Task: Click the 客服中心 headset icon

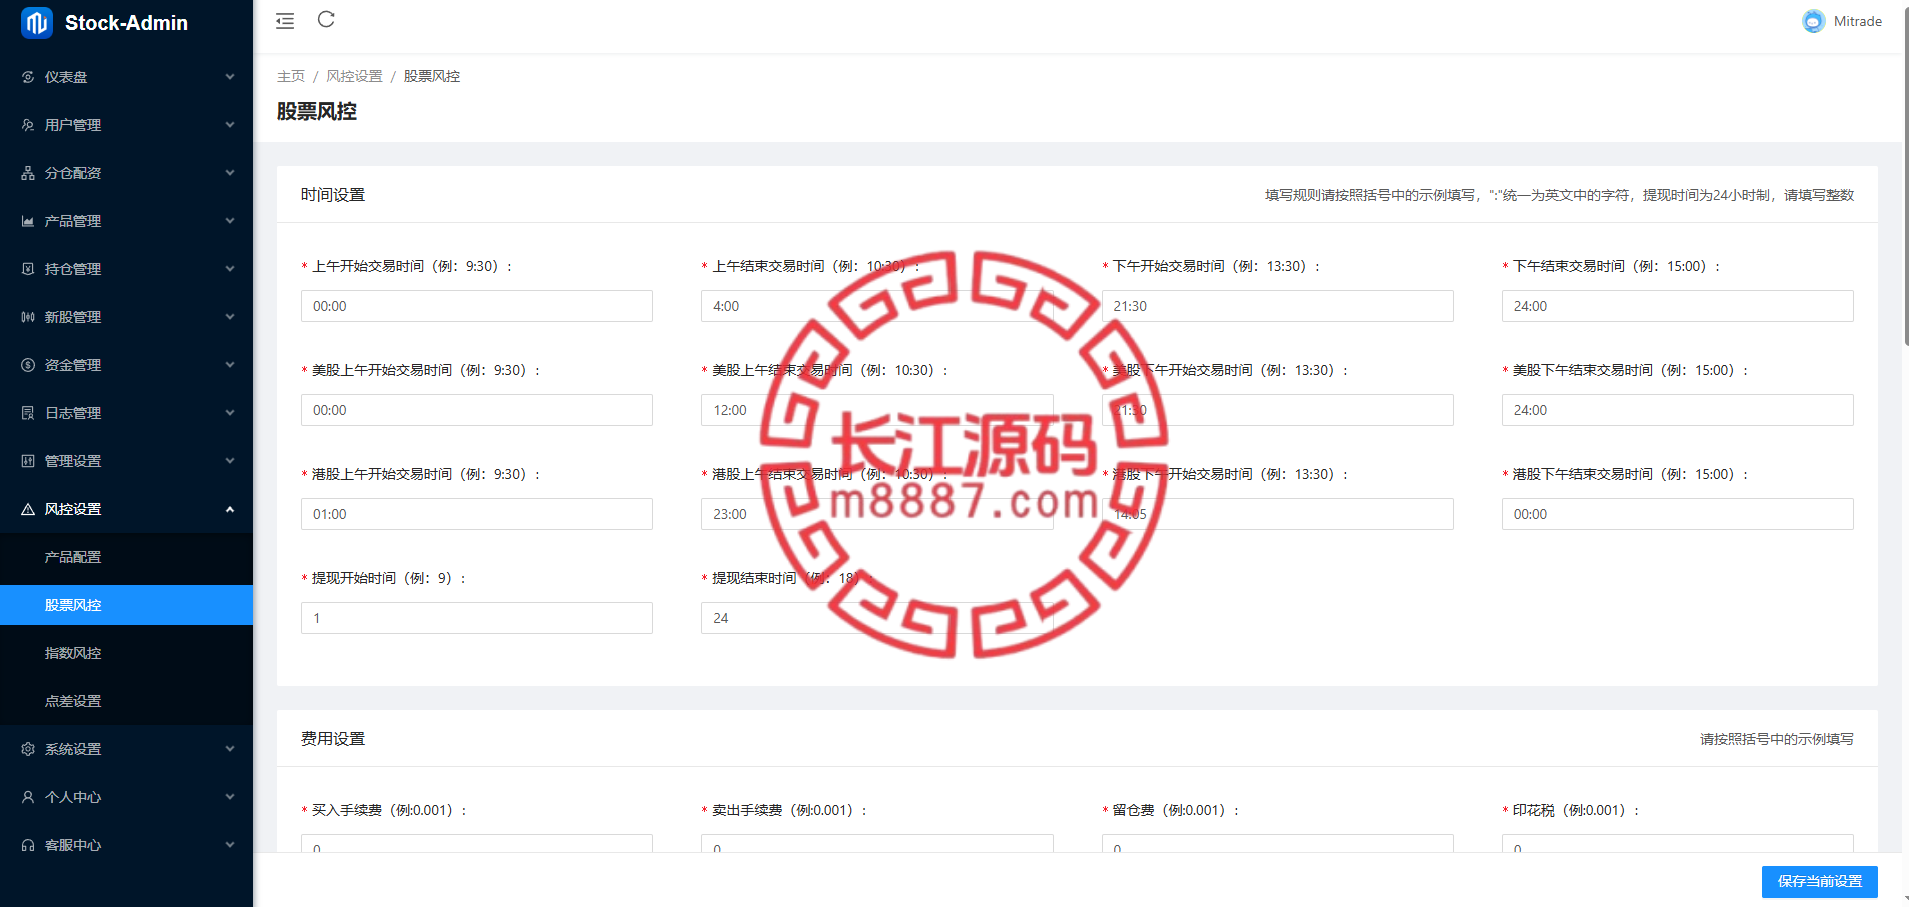Action: pyautogui.click(x=28, y=845)
